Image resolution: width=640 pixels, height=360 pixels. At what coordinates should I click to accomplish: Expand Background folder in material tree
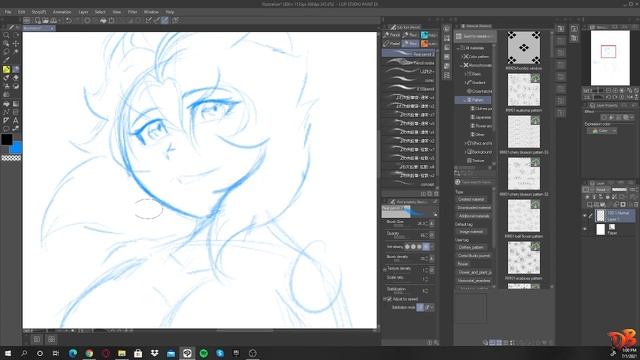466,152
